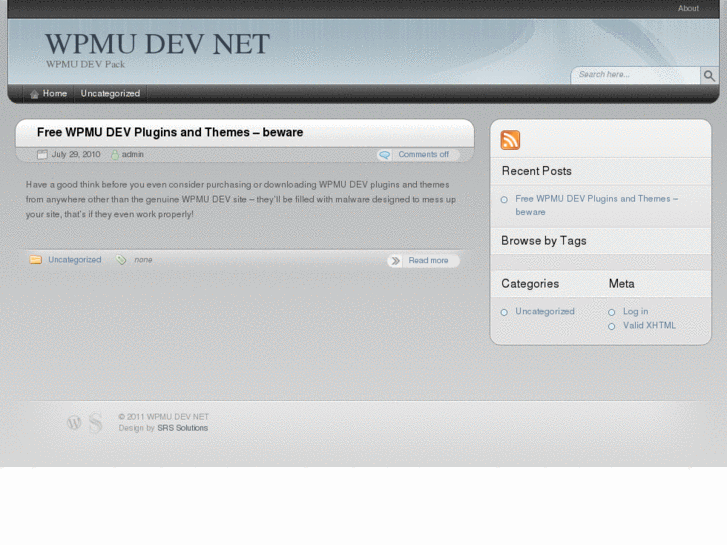Image resolution: width=727 pixels, height=545 pixels.
Task: Open post title Free WPMU DEV Plugins and Themes
Action: (x=170, y=133)
